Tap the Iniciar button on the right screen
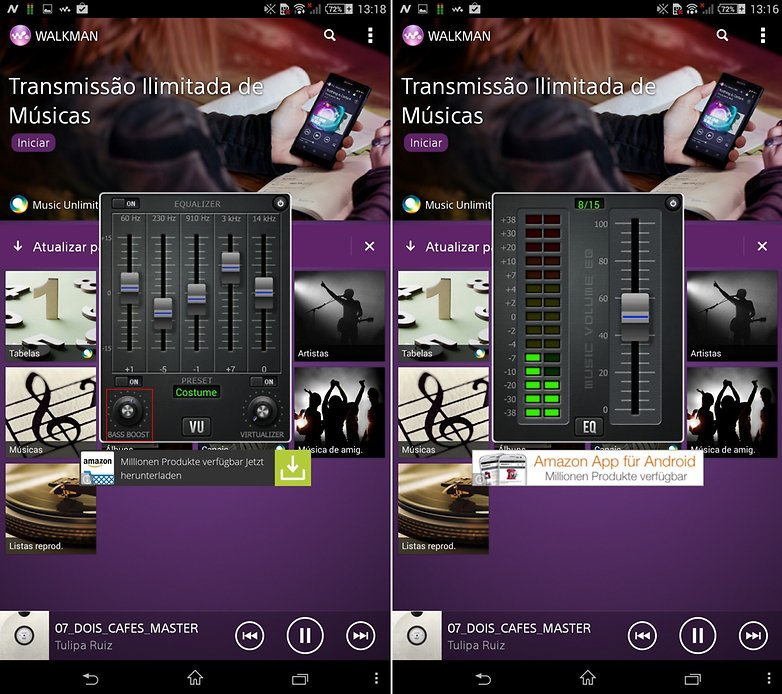The width and height of the screenshot is (782, 694). tap(426, 143)
